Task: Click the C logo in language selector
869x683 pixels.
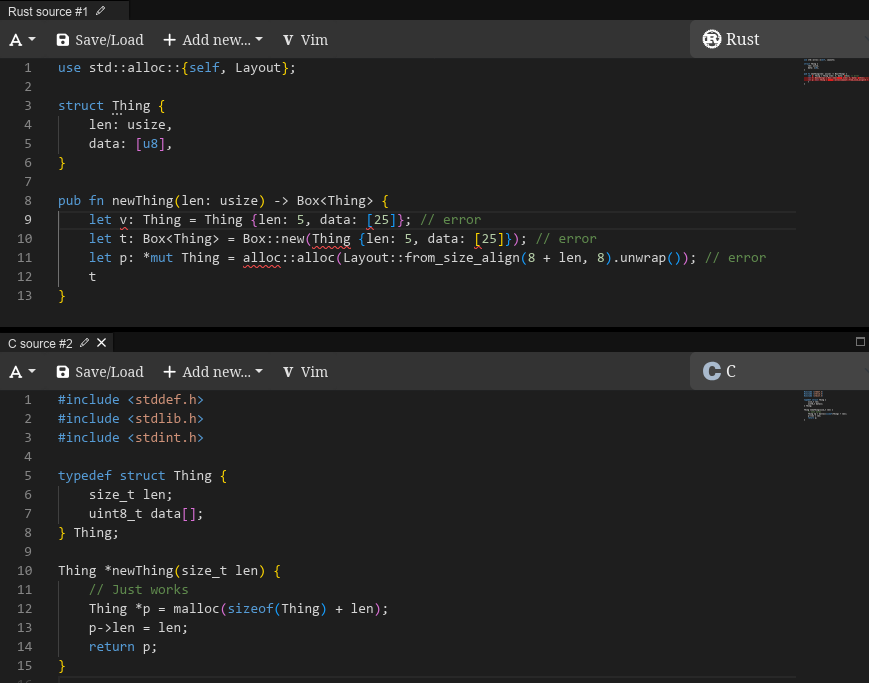Action: click(x=712, y=371)
